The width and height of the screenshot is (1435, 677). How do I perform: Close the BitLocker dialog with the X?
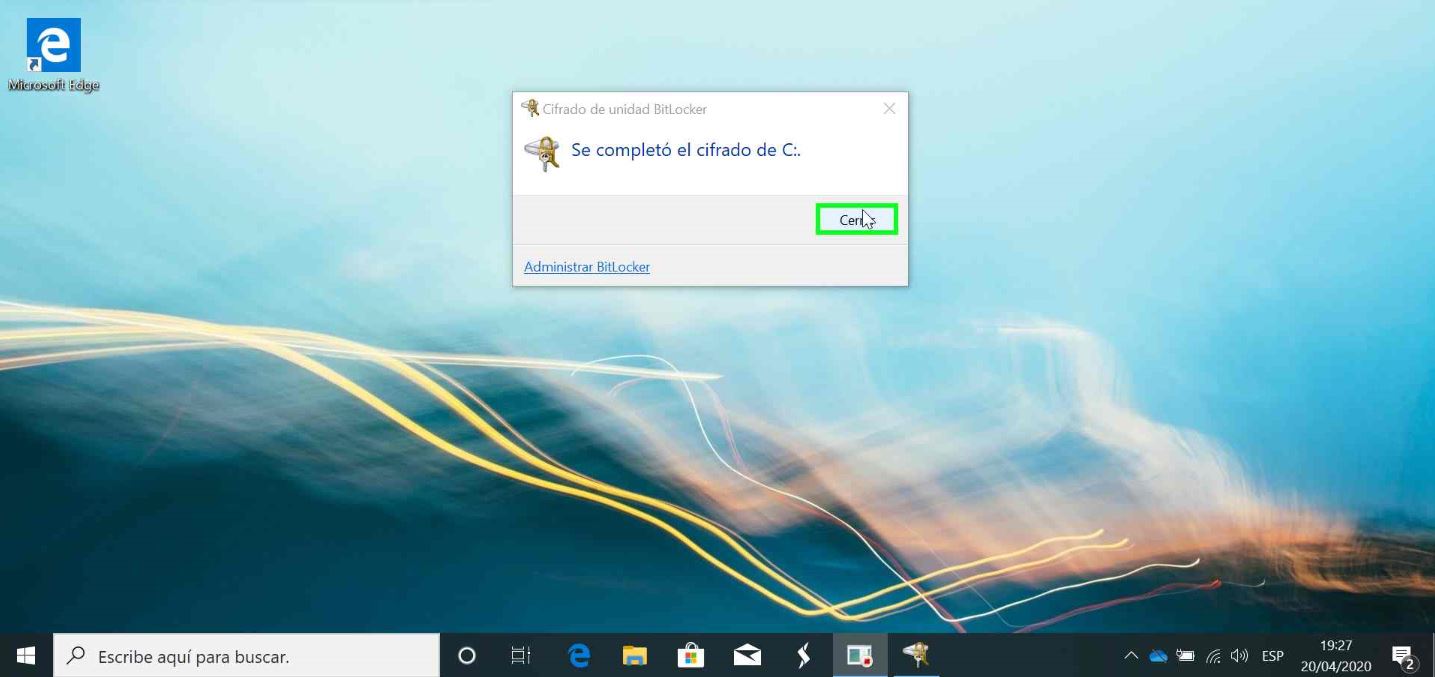pyautogui.click(x=889, y=109)
